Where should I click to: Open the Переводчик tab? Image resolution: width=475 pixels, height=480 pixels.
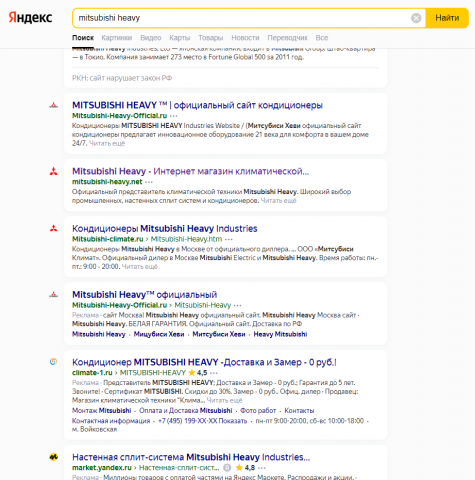click(287, 38)
